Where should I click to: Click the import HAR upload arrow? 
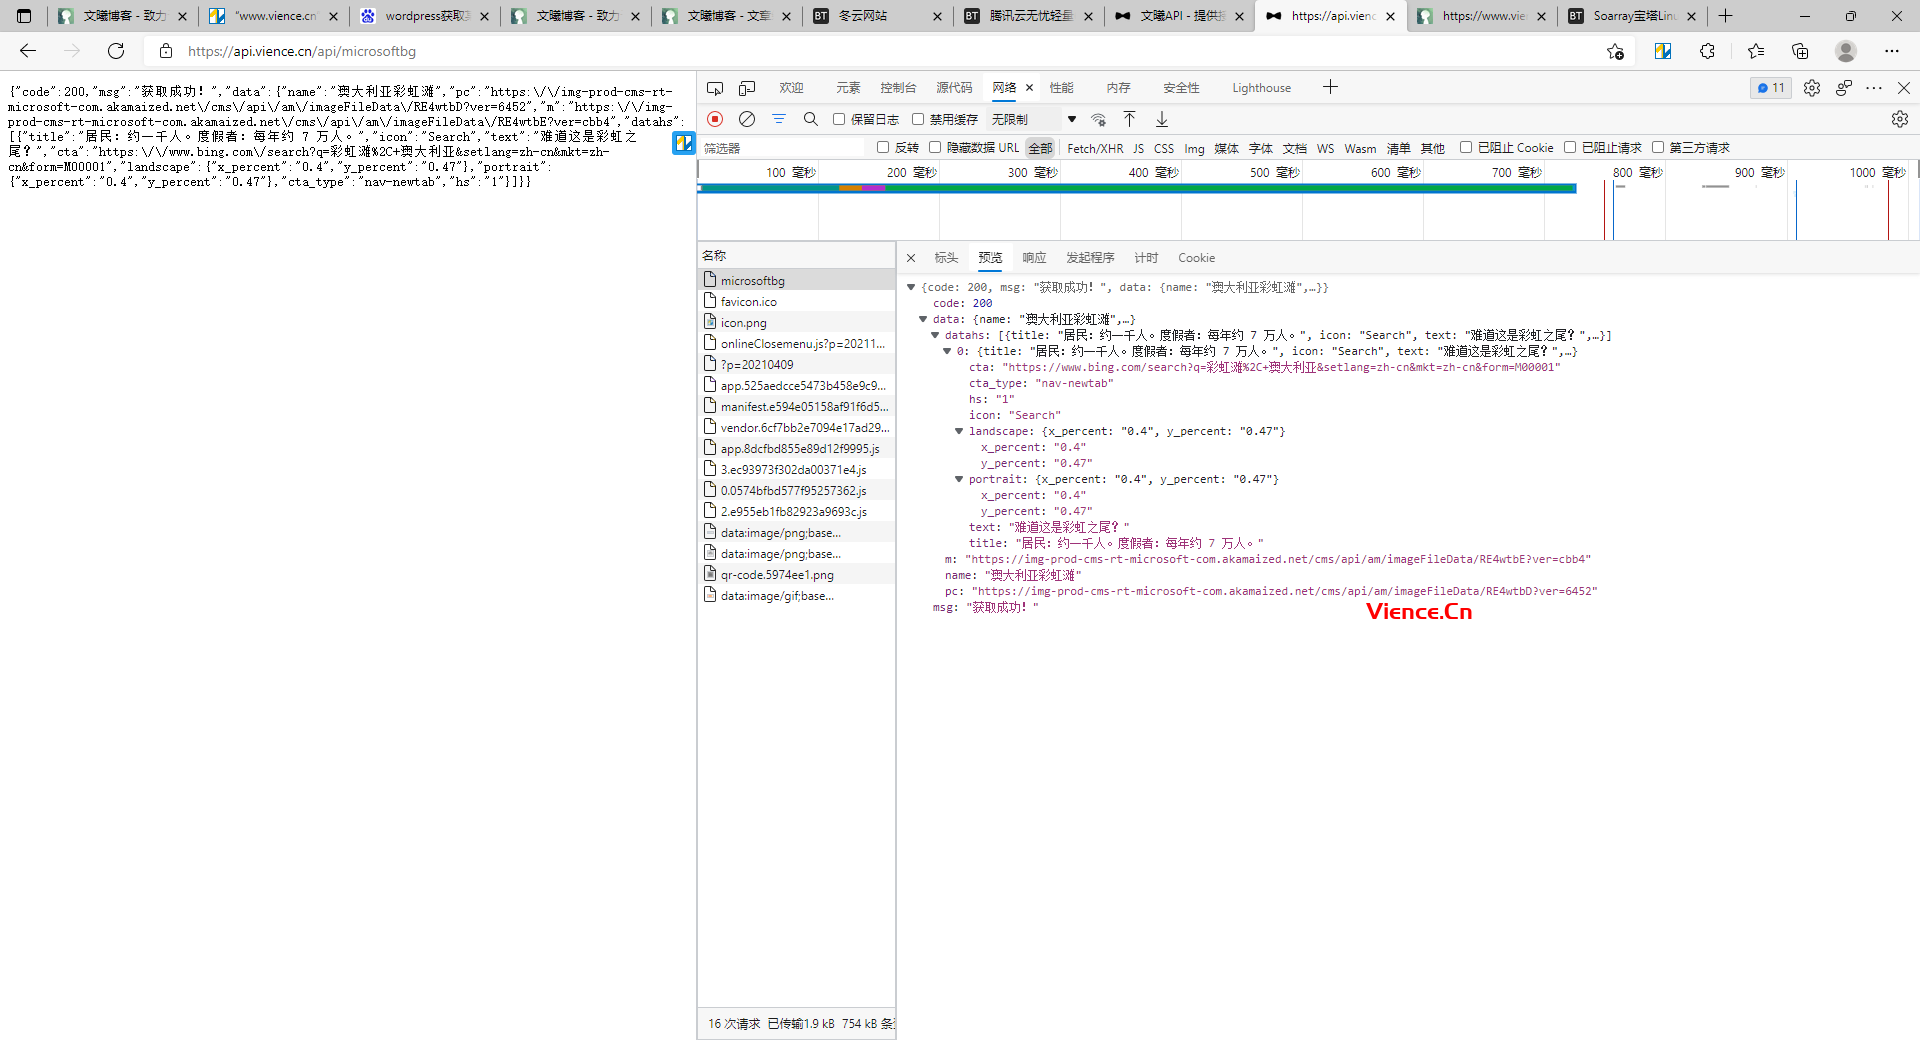(x=1130, y=119)
